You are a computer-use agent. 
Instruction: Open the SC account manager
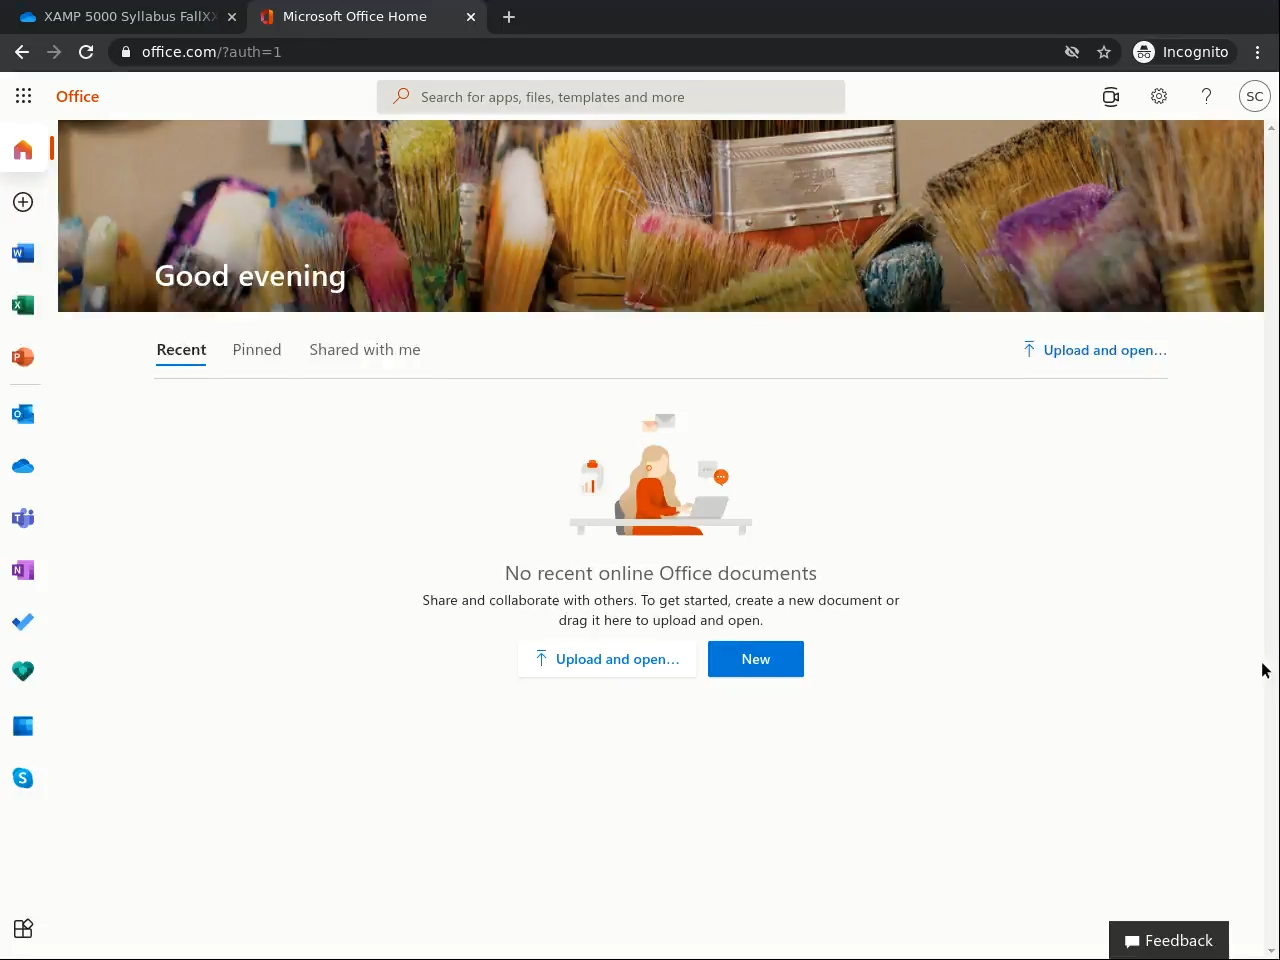(x=1255, y=97)
